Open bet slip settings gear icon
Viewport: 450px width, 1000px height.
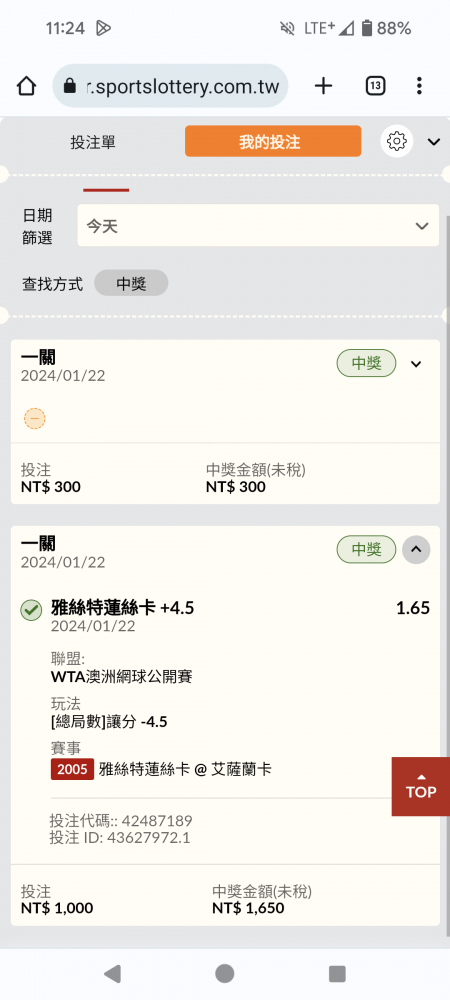396,141
